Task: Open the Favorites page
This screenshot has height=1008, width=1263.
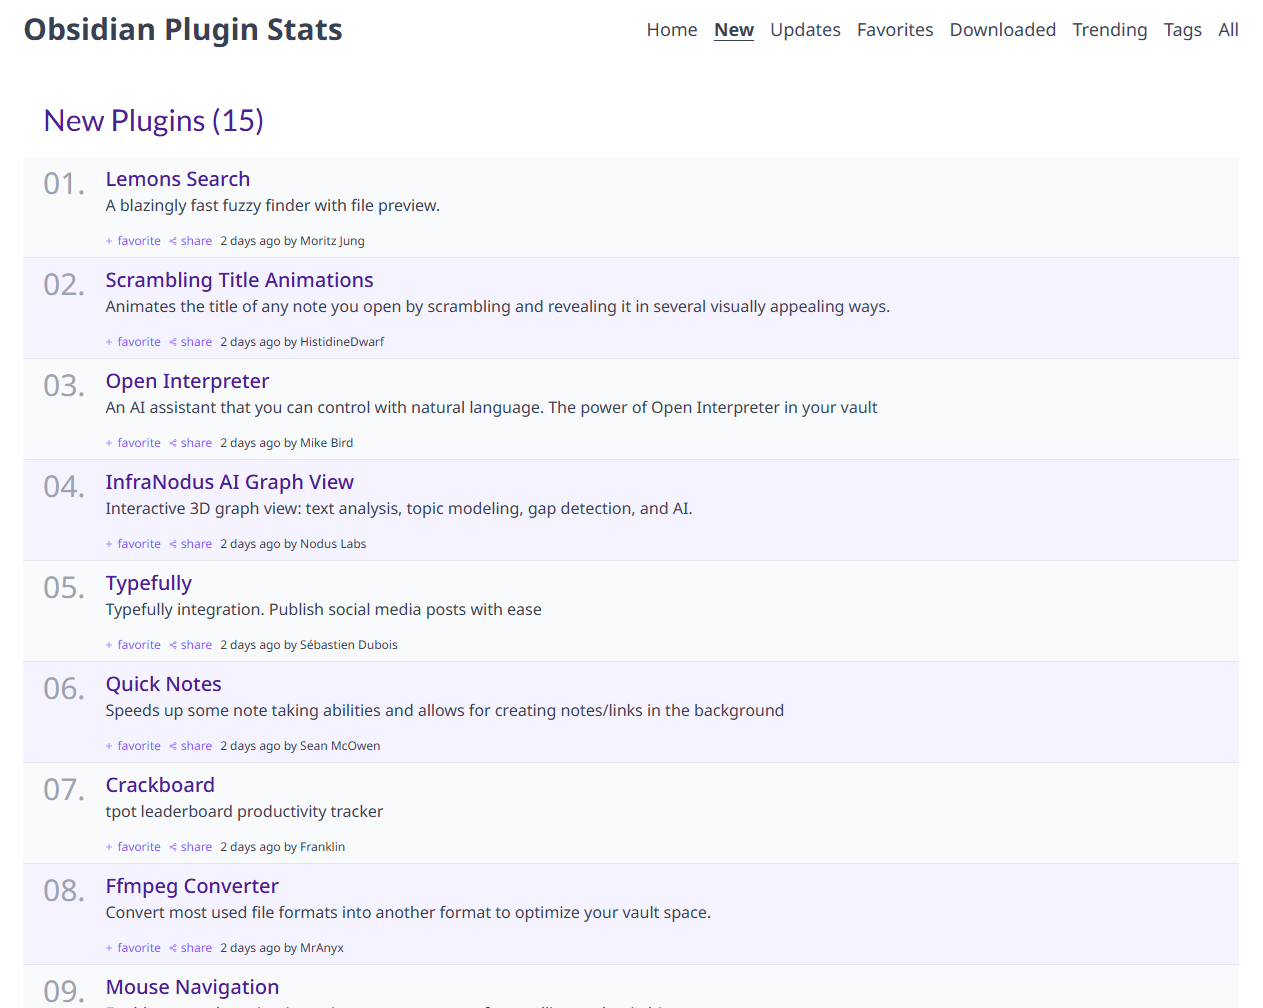Action: click(x=895, y=30)
